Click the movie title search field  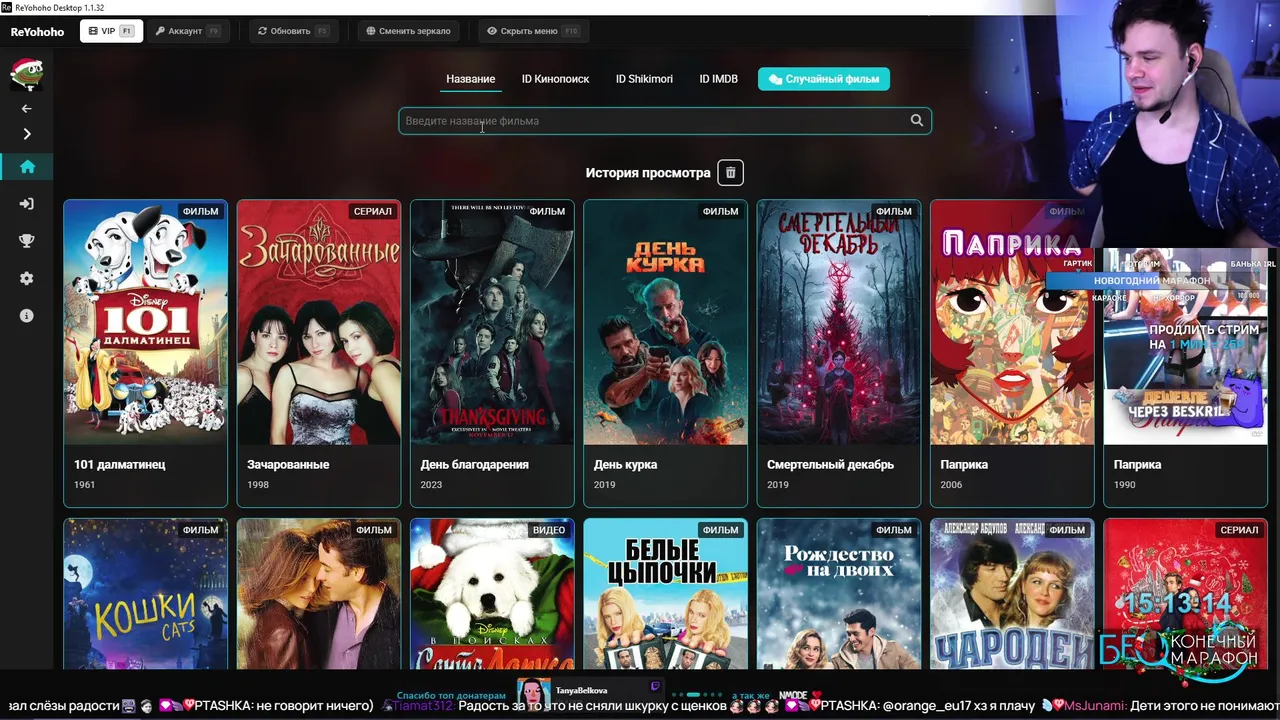tap(665, 121)
